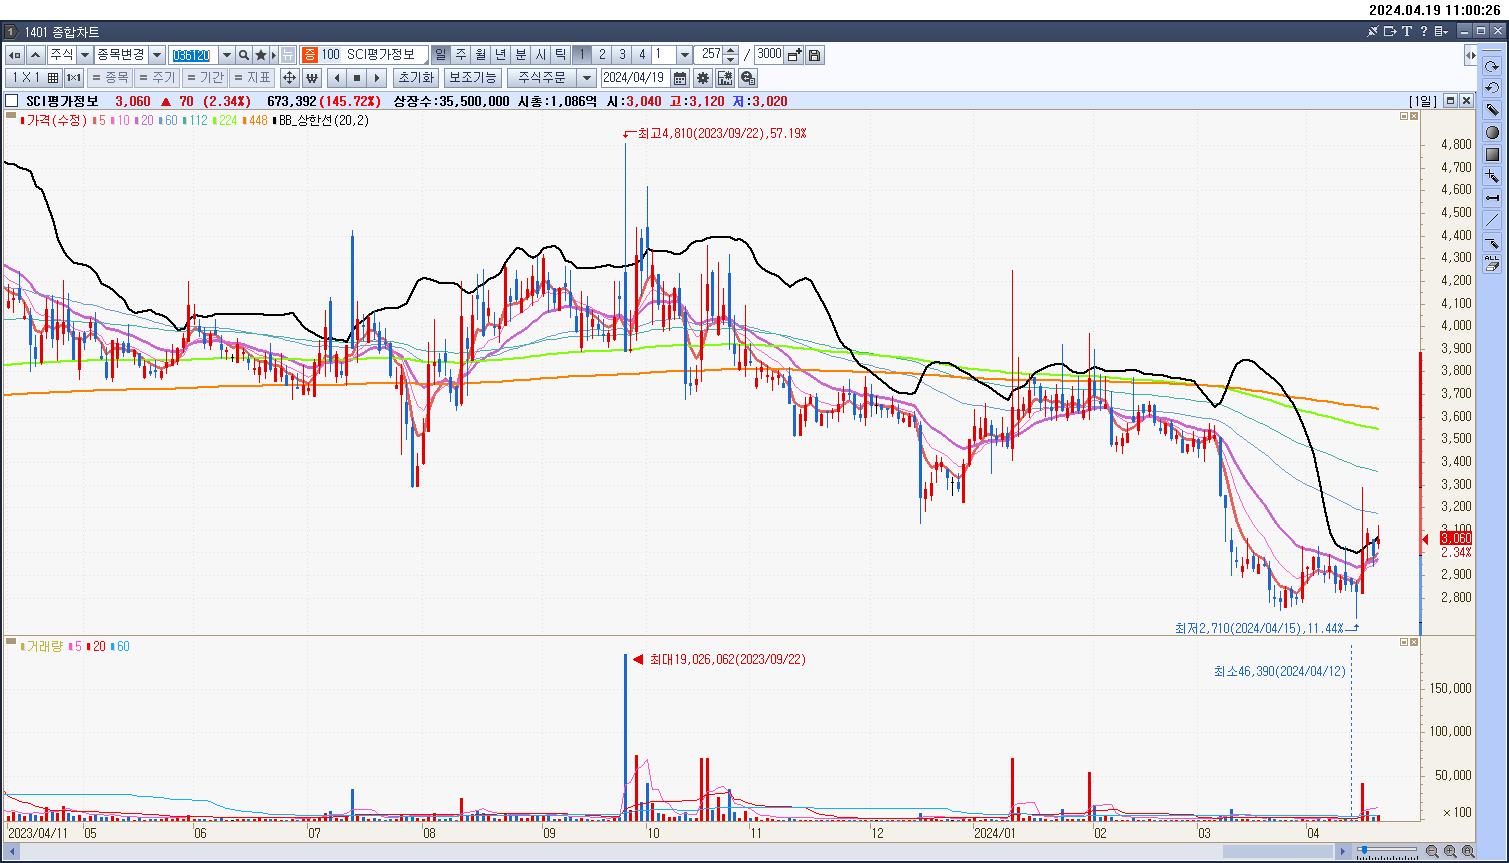Click the 257 count stepper arrows
Image resolution: width=1509 pixels, height=863 pixels.
coord(732,55)
